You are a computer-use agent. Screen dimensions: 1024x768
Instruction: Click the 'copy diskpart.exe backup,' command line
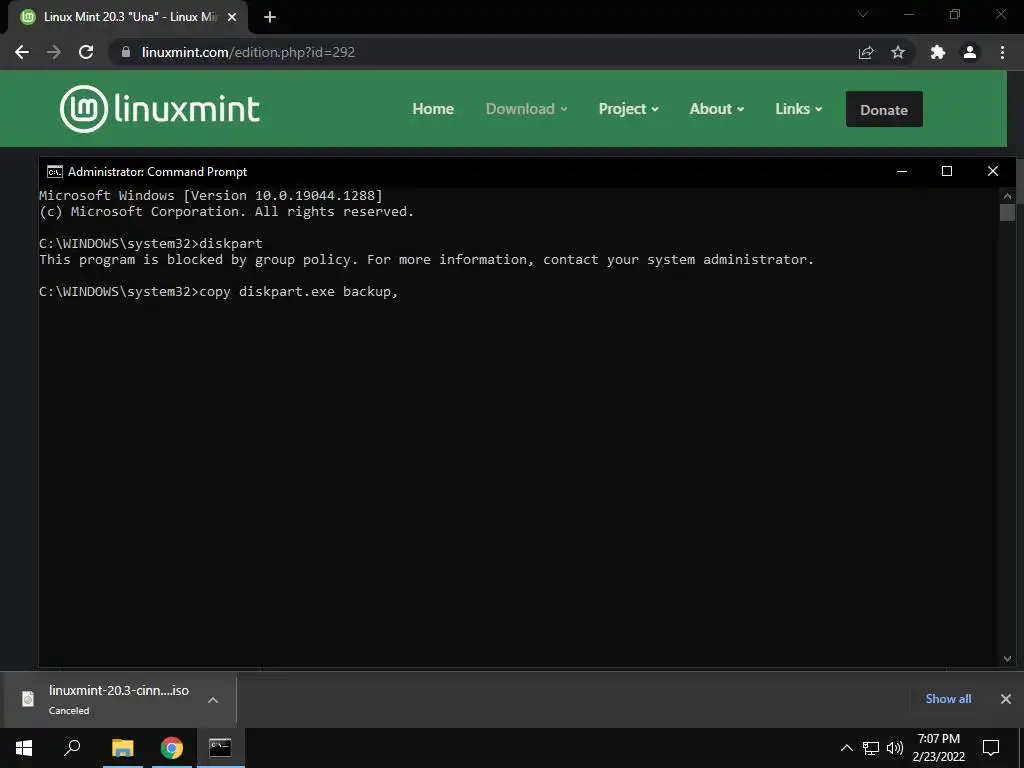tap(219, 291)
